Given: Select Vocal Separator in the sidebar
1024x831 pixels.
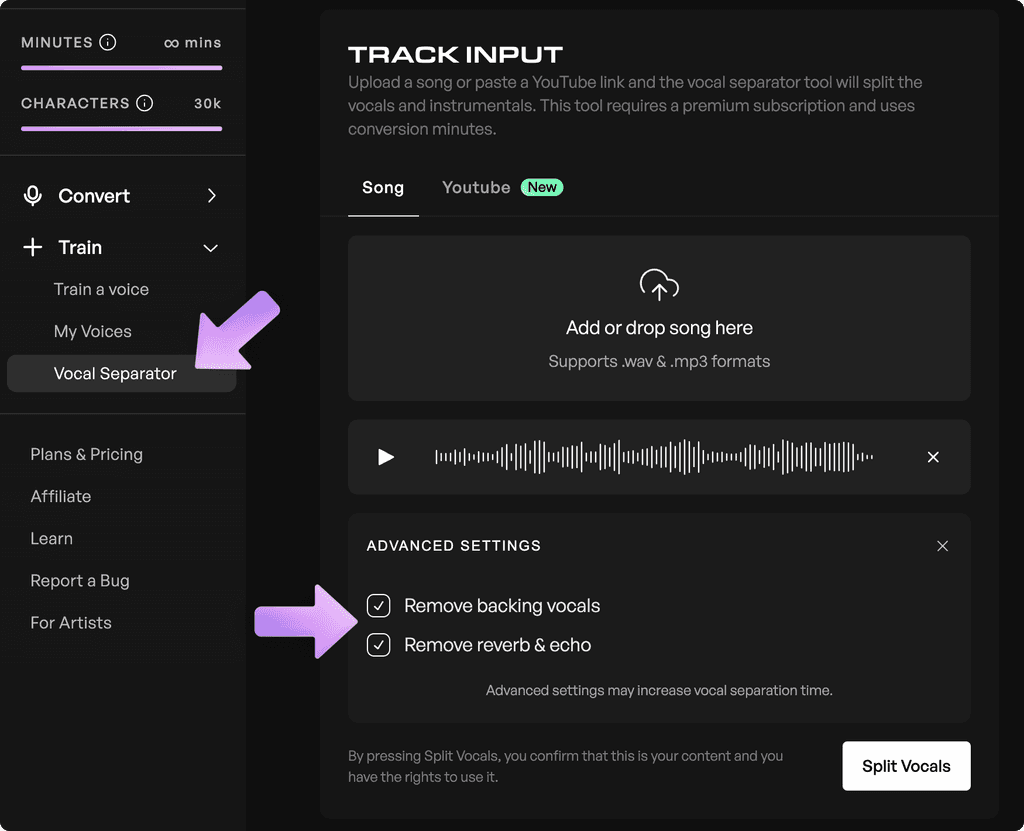Looking at the screenshot, I should pyautogui.click(x=117, y=373).
